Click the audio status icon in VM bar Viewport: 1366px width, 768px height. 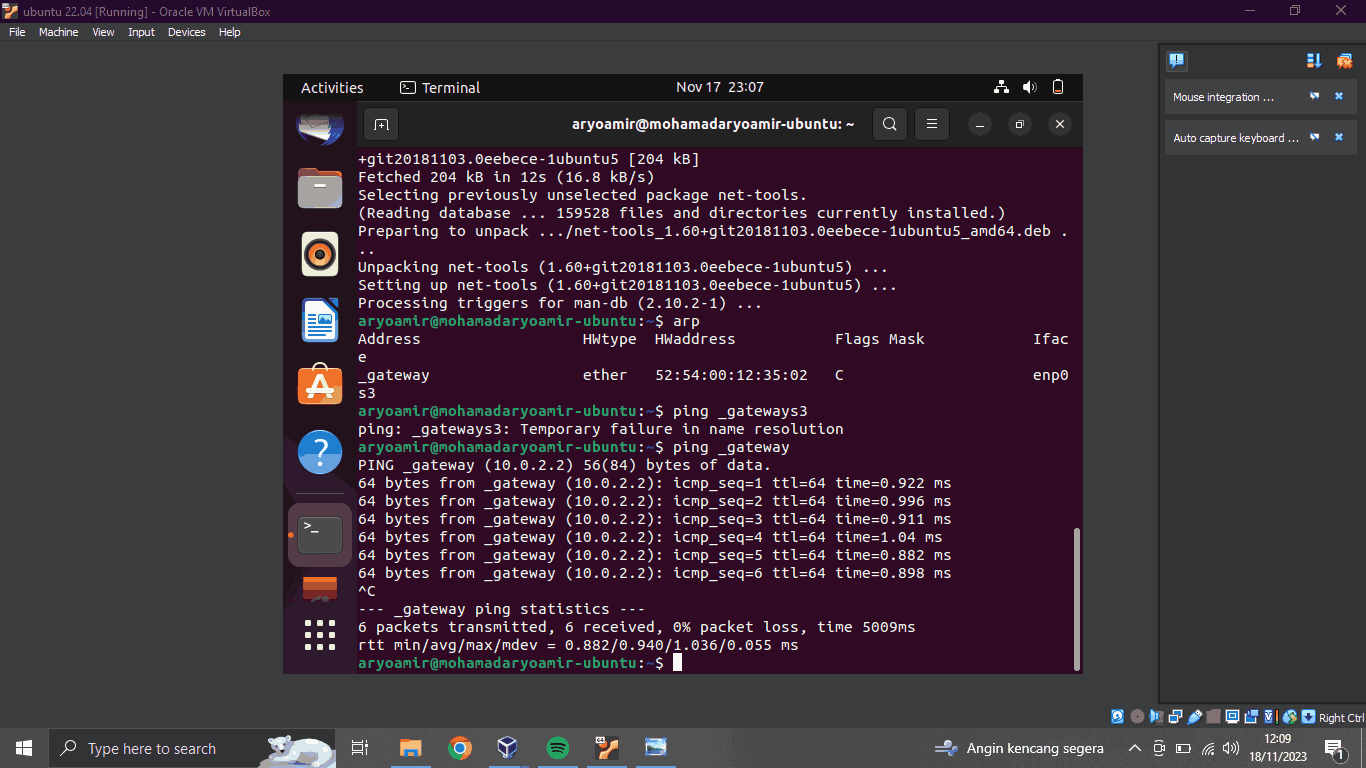tap(1156, 717)
